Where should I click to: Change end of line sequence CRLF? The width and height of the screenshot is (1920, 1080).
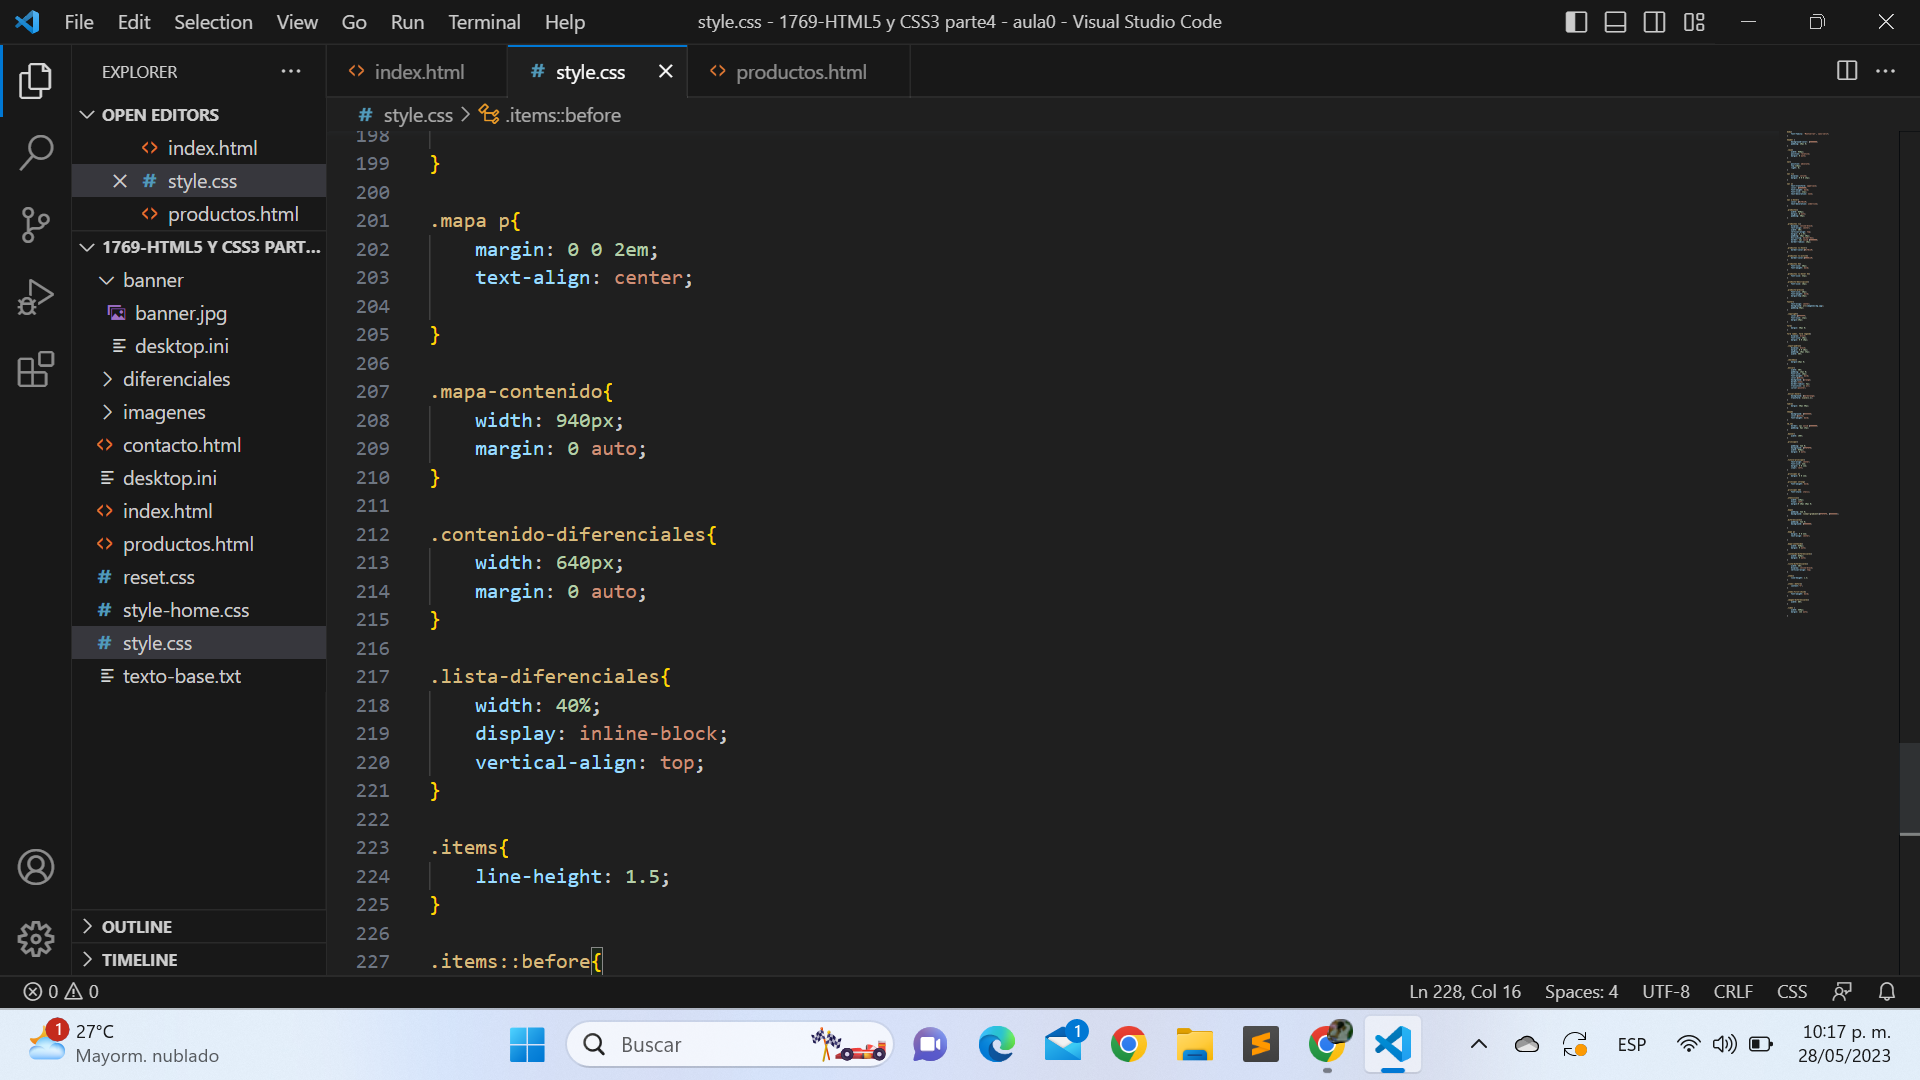click(x=1733, y=991)
